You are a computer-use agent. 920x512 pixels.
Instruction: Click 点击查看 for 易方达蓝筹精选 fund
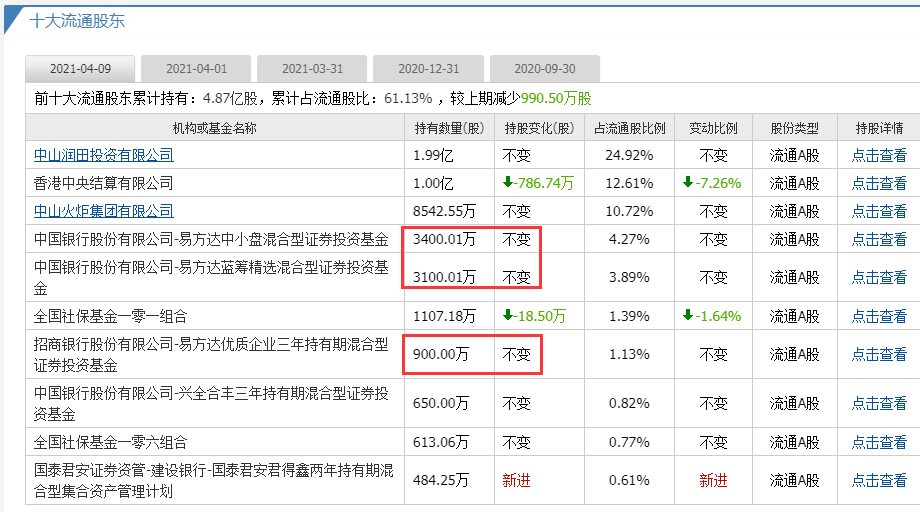879,277
